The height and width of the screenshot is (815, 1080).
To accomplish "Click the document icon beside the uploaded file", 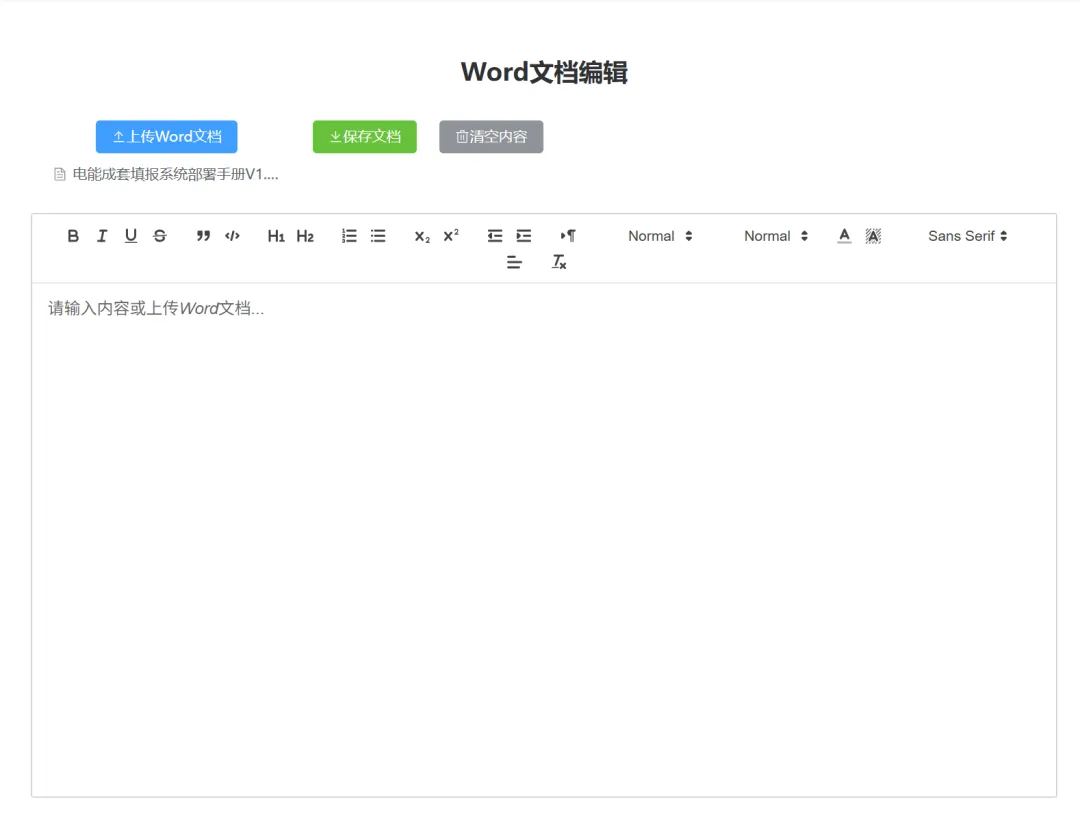I will pos(60,175).
